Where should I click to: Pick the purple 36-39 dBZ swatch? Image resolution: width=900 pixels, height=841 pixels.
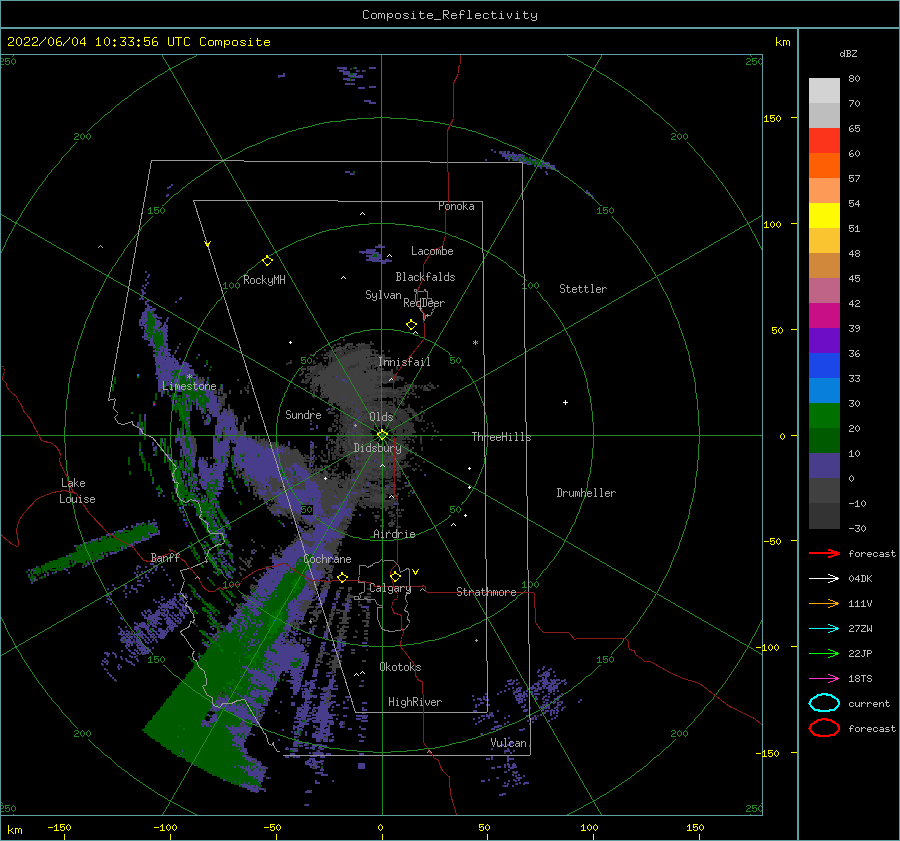pos(824,340)
